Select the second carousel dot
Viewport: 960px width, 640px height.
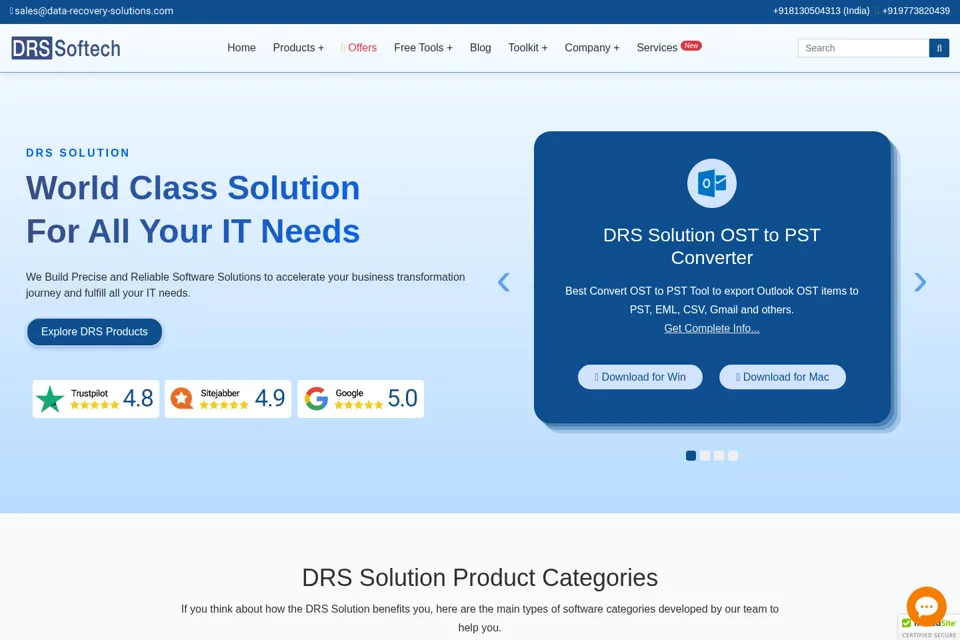click(705, 456)
